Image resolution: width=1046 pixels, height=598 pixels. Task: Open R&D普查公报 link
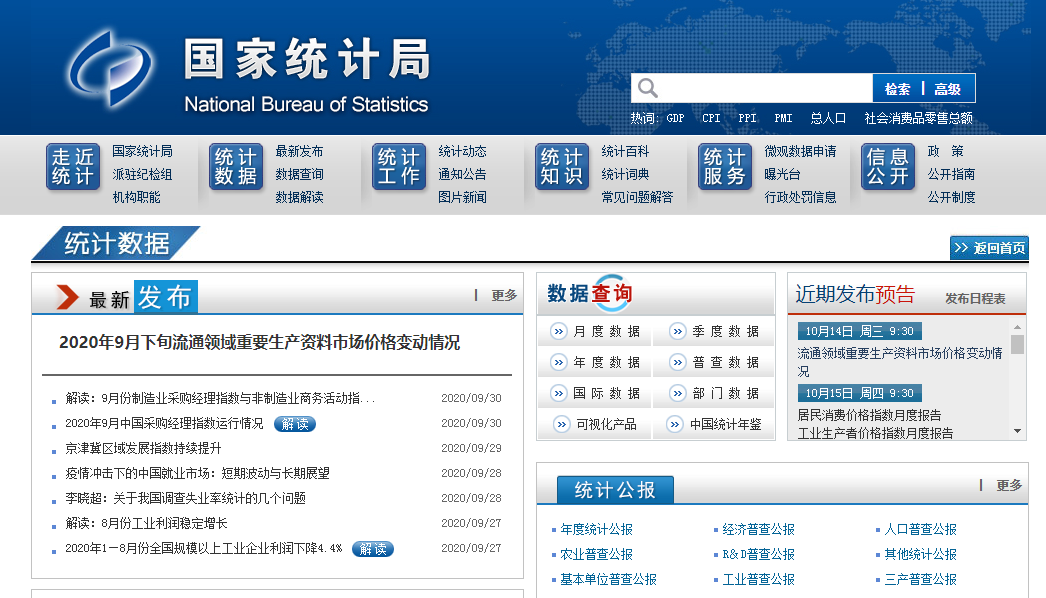pos(758,555)
